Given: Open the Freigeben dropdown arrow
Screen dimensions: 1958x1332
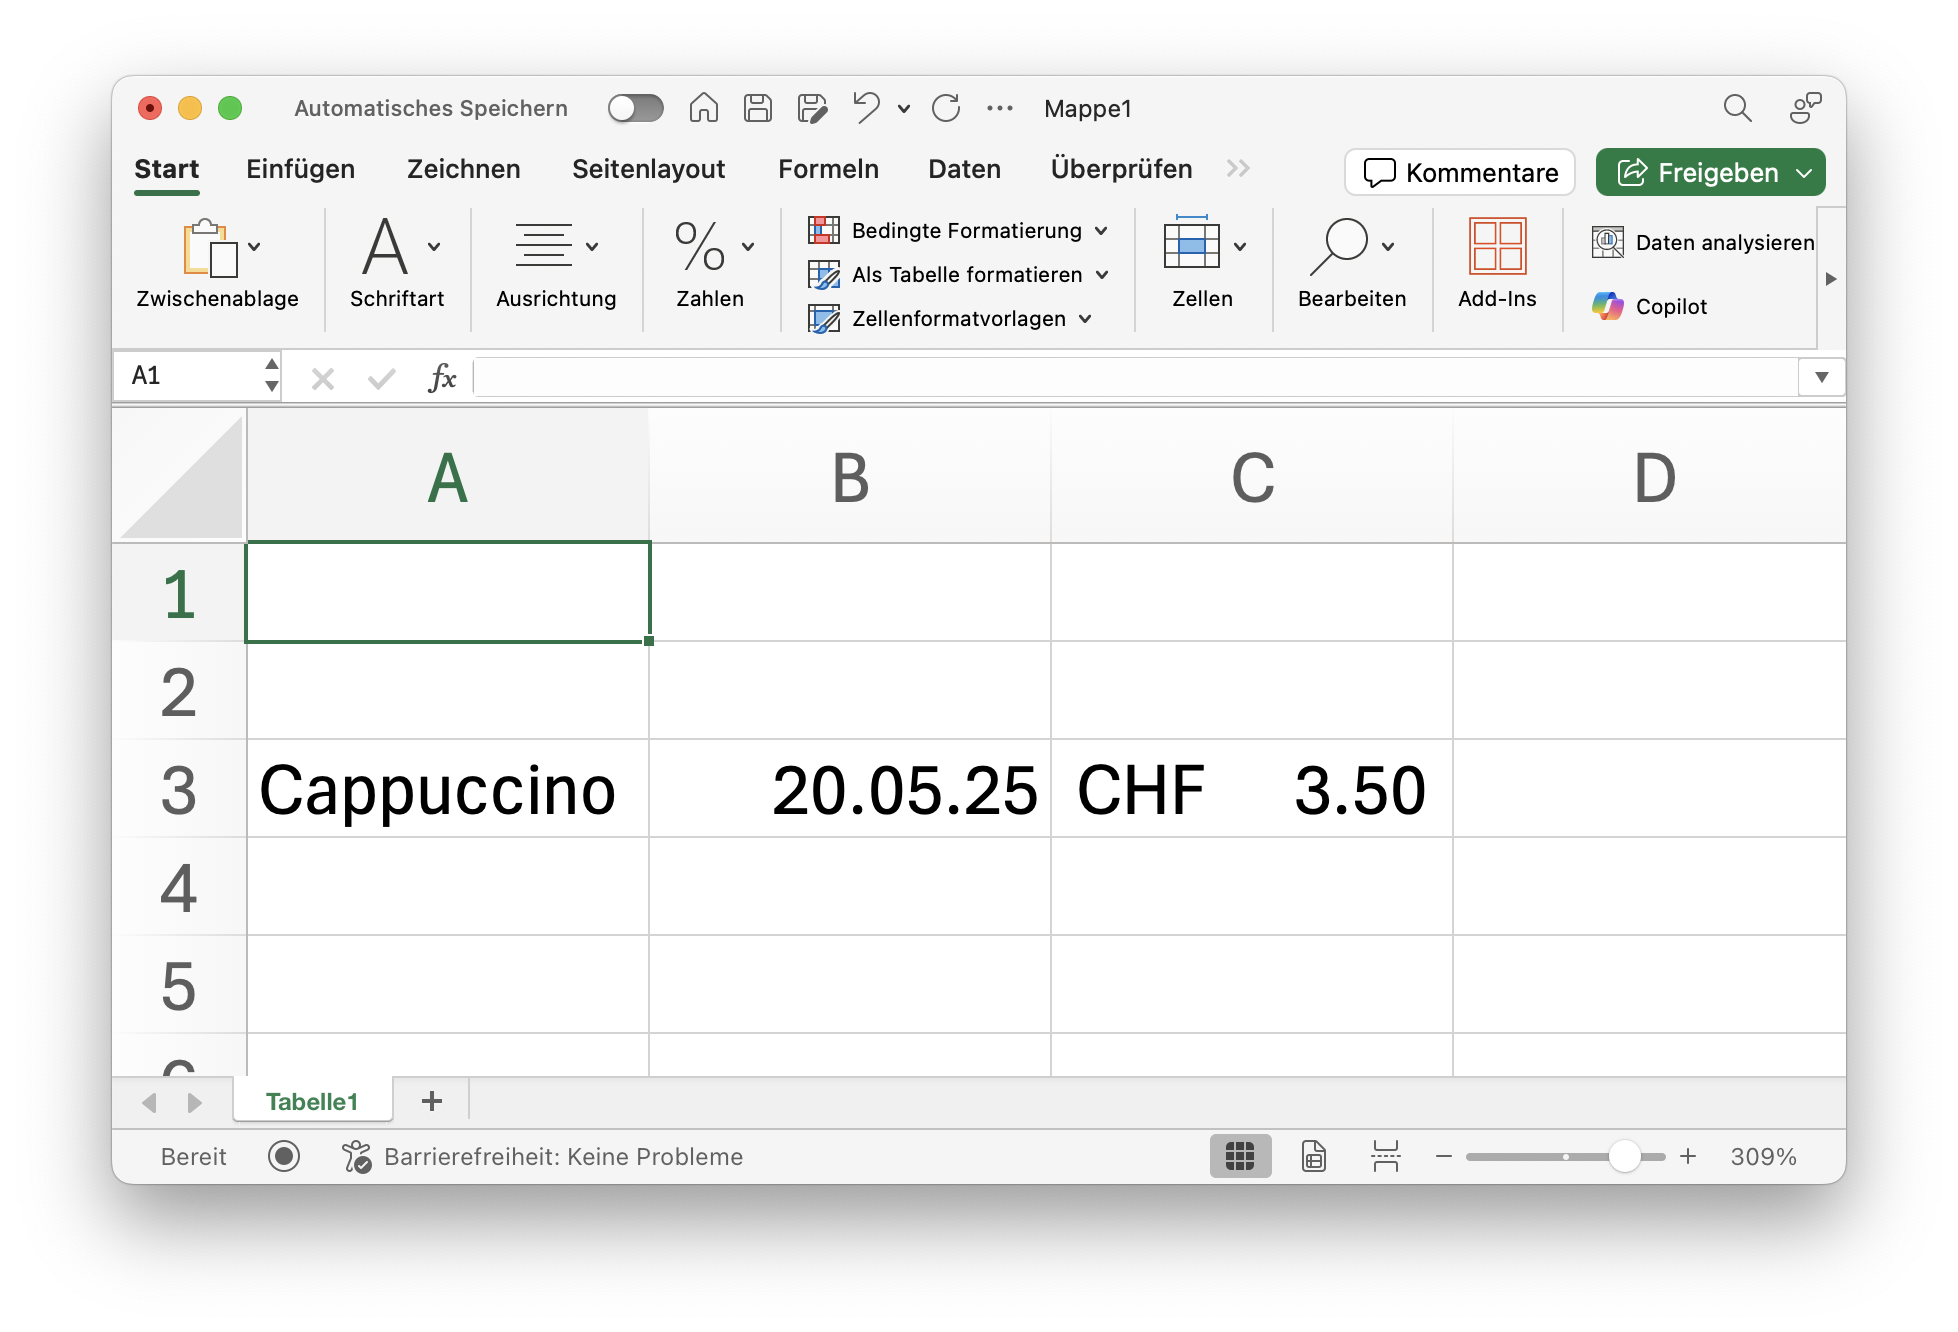Looking at the screenshot, I should click(x=1804, y=173).
